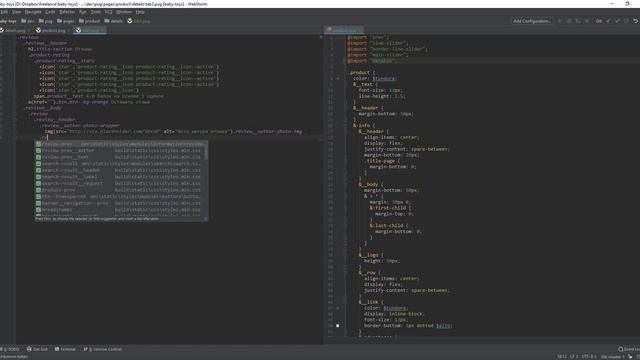This screenshot has height=360, width=640.
Task: Click the Git rollback arrow icon
Action: (636, 21)
